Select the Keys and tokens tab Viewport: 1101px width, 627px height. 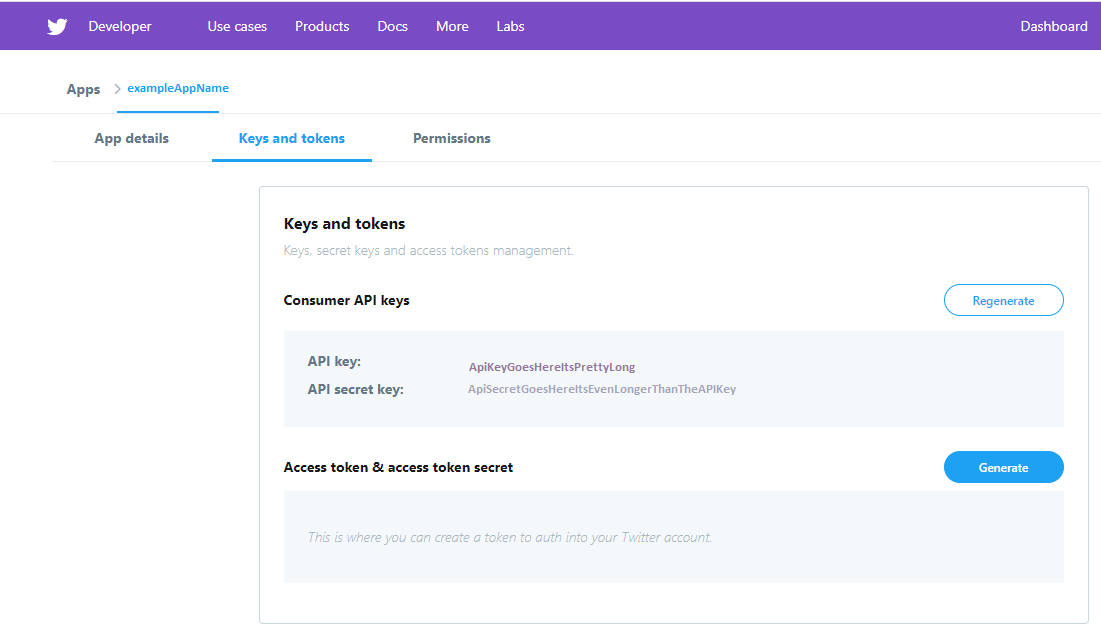tap(292, 138)
